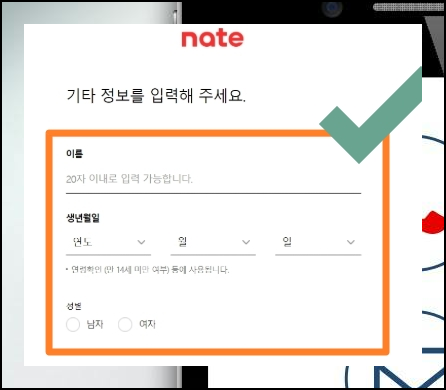The image size is (446, 390).
Task: Click the note about 만 14세 미만
Action: 147,269
